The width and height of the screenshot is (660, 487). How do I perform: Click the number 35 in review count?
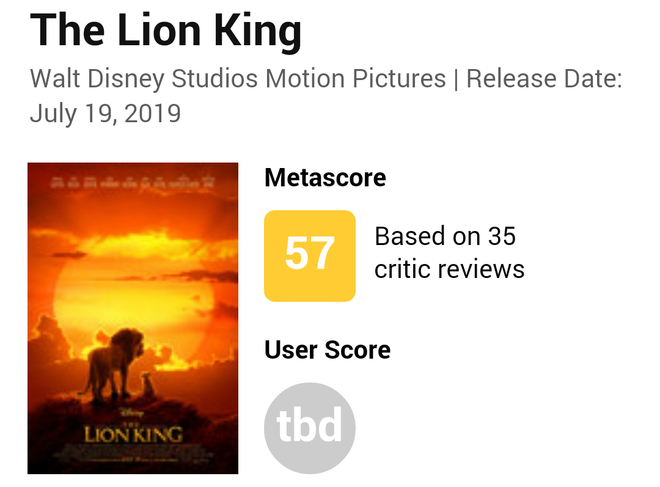click(500, 237)
